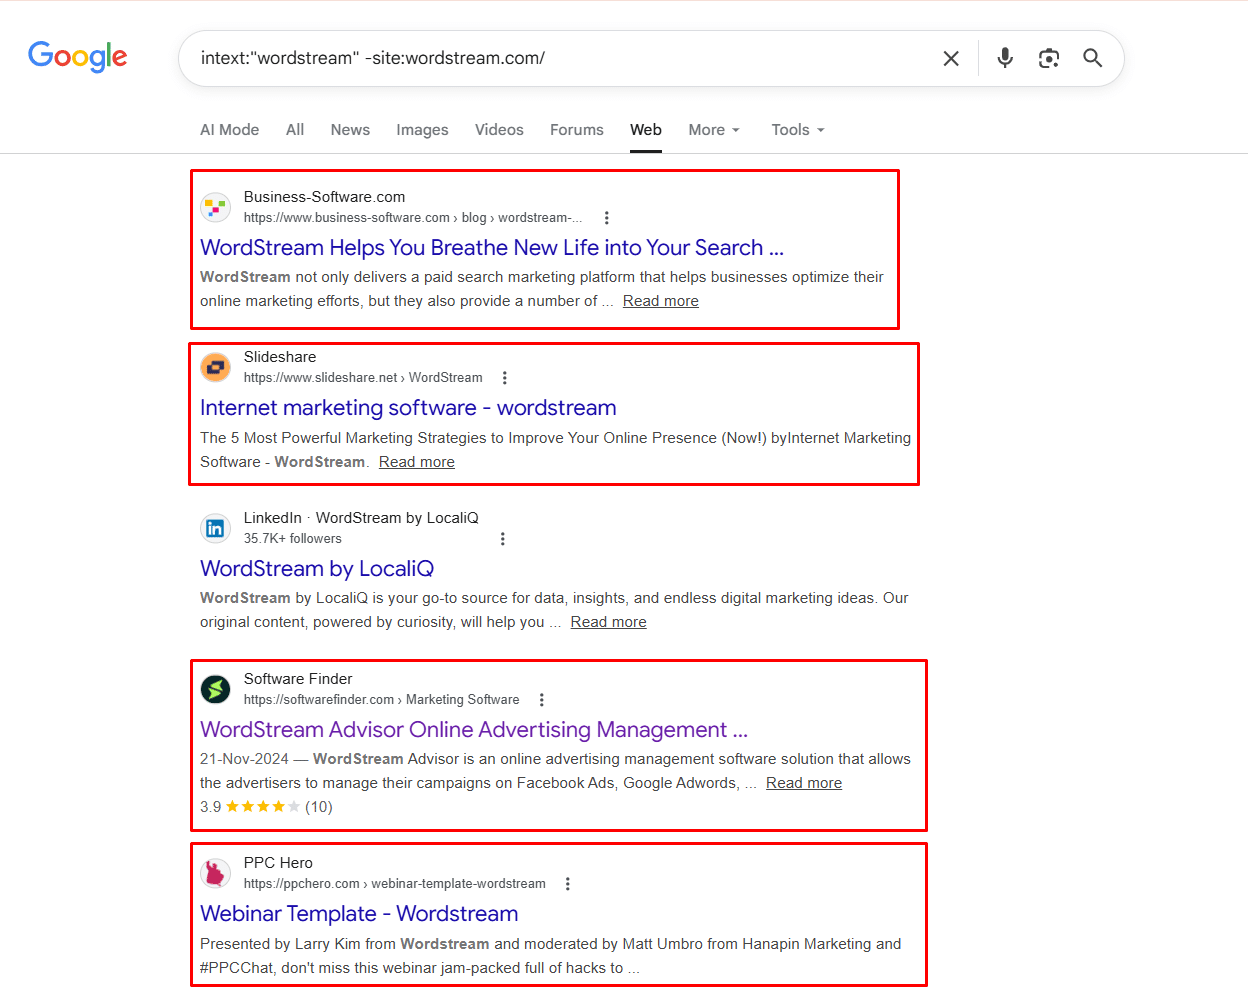Open the three-dot menu for Business-Software.com result
1248x998 pixels.
coord(606,218)
